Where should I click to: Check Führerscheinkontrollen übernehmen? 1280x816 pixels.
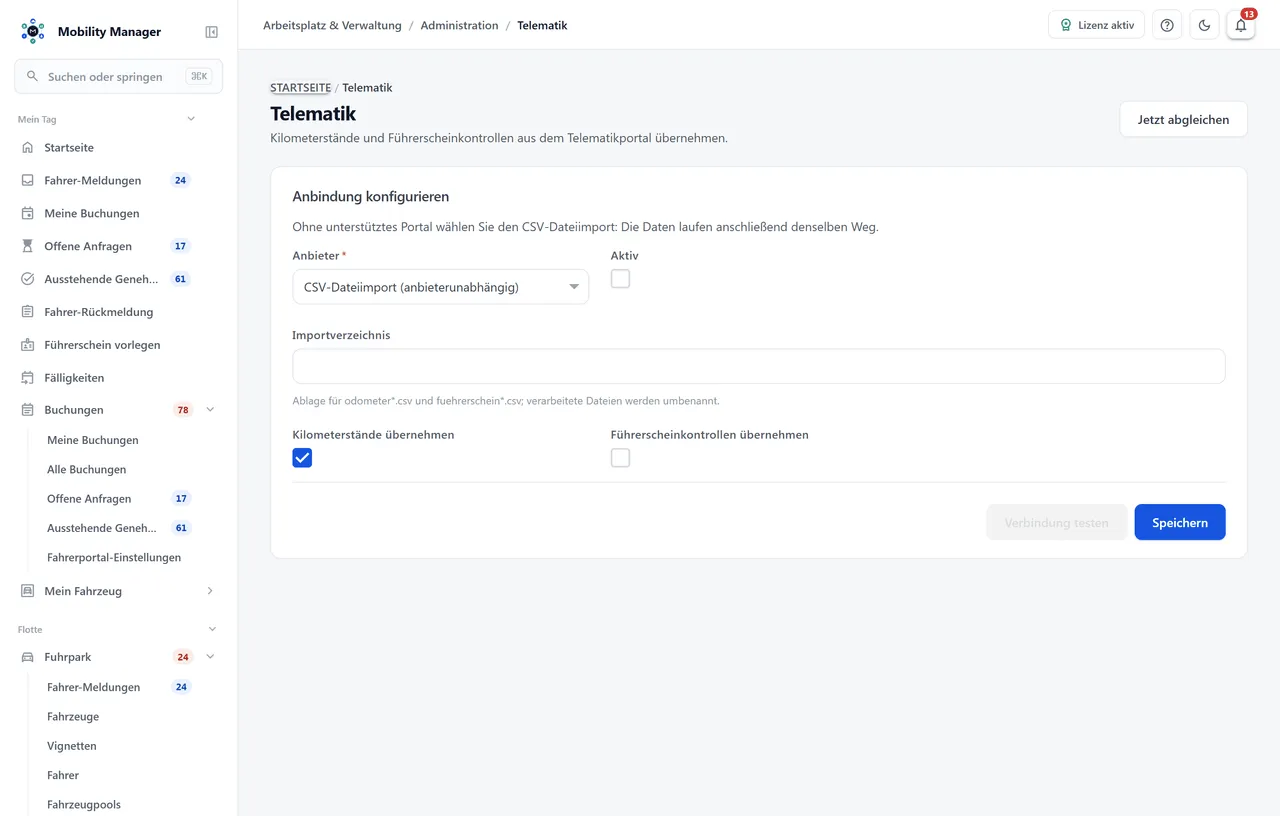point(620,458)
